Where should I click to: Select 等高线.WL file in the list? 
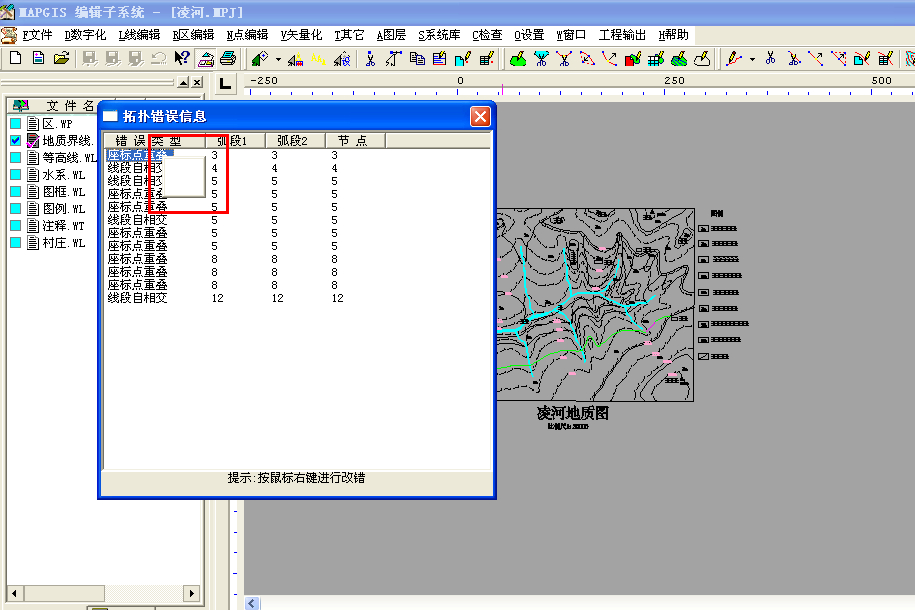(69, 158)
